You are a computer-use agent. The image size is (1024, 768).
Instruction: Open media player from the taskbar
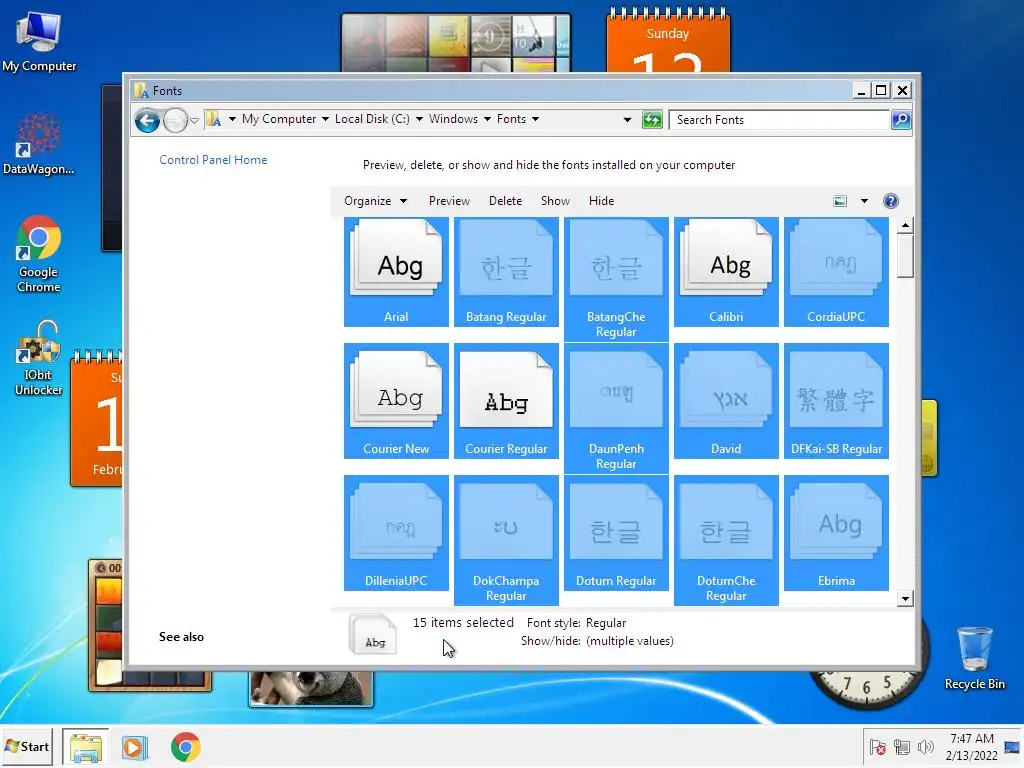[x=135, y=747]
